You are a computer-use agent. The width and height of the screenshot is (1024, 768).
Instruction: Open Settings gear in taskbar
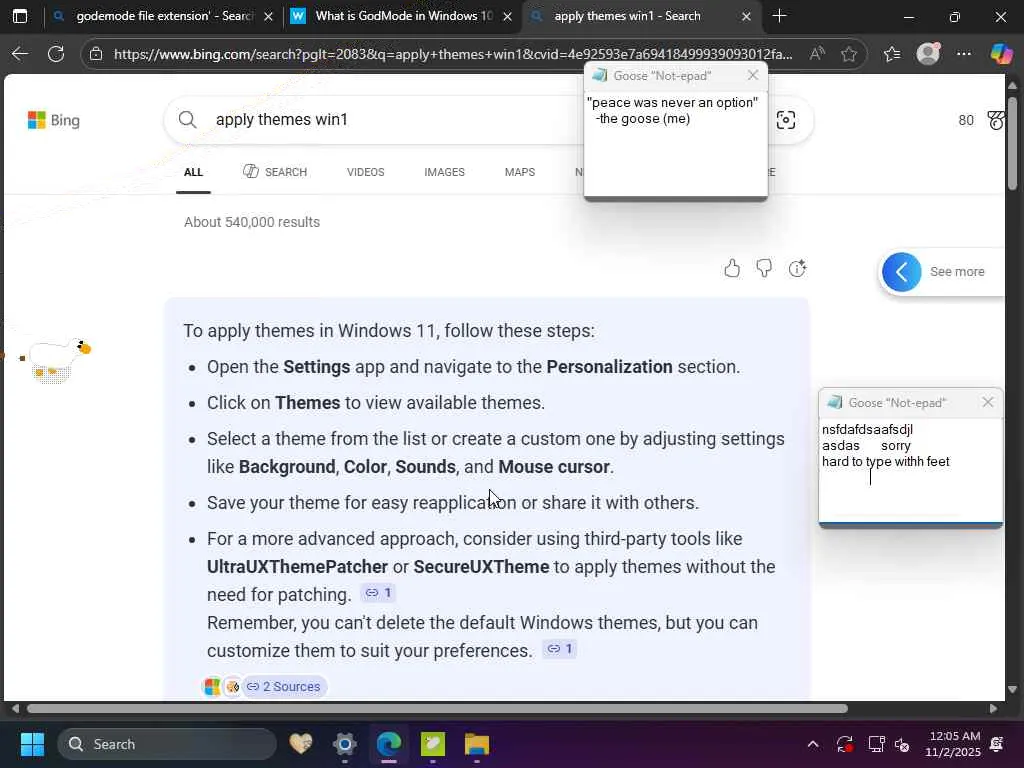(344, 744)
